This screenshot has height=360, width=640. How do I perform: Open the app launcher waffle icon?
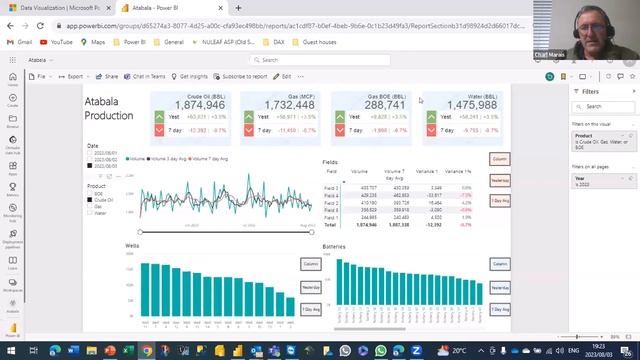pos(13,60)
